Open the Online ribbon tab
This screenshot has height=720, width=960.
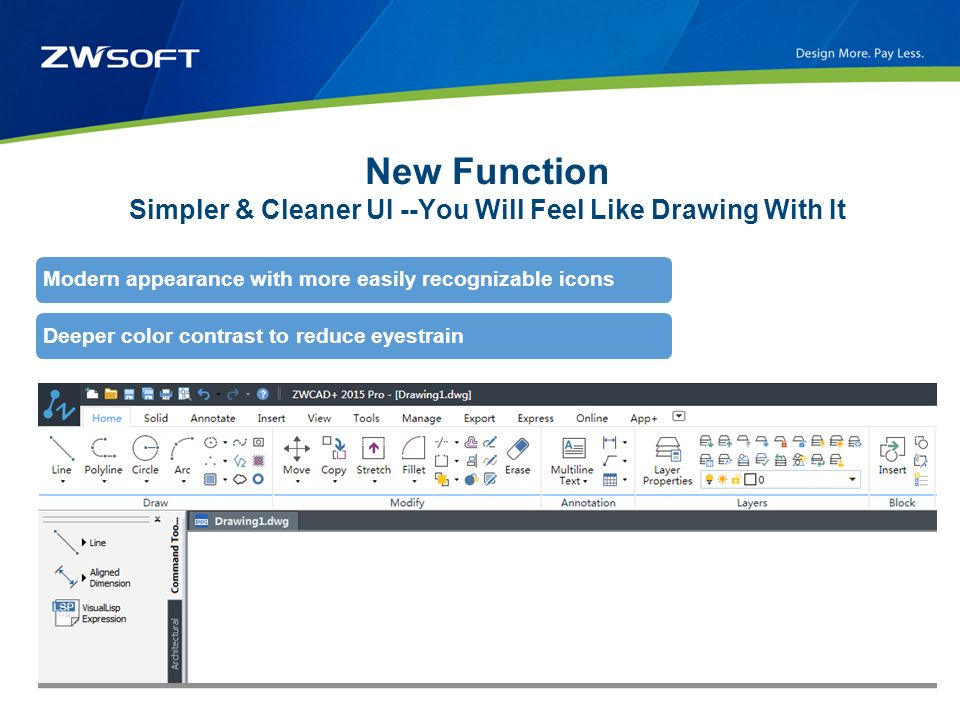[591, 418]
